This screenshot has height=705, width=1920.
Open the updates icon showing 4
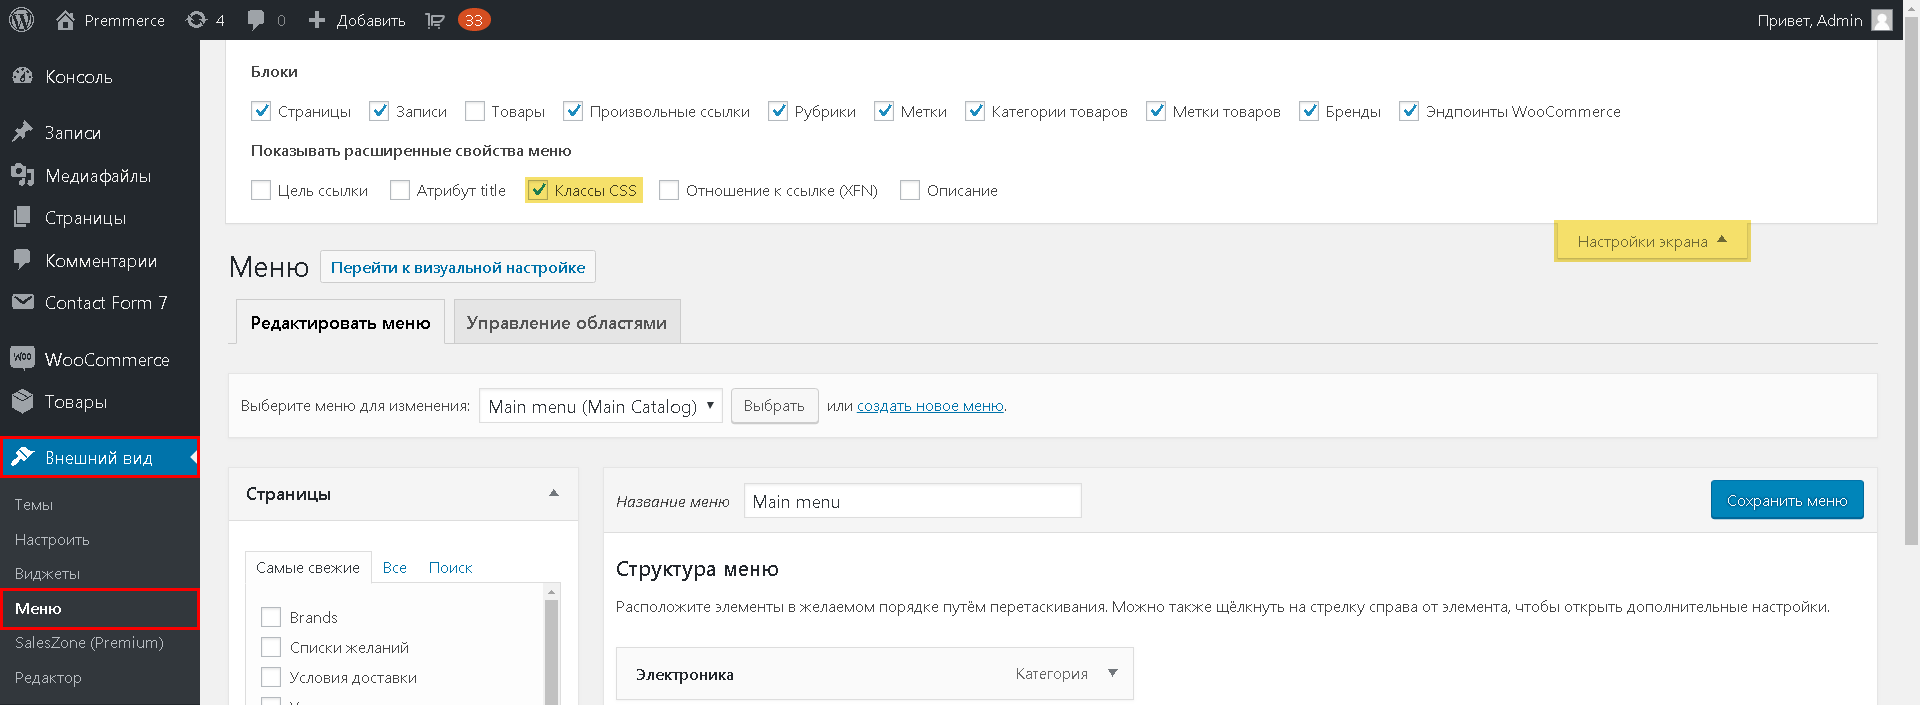[x=196, y=20]
